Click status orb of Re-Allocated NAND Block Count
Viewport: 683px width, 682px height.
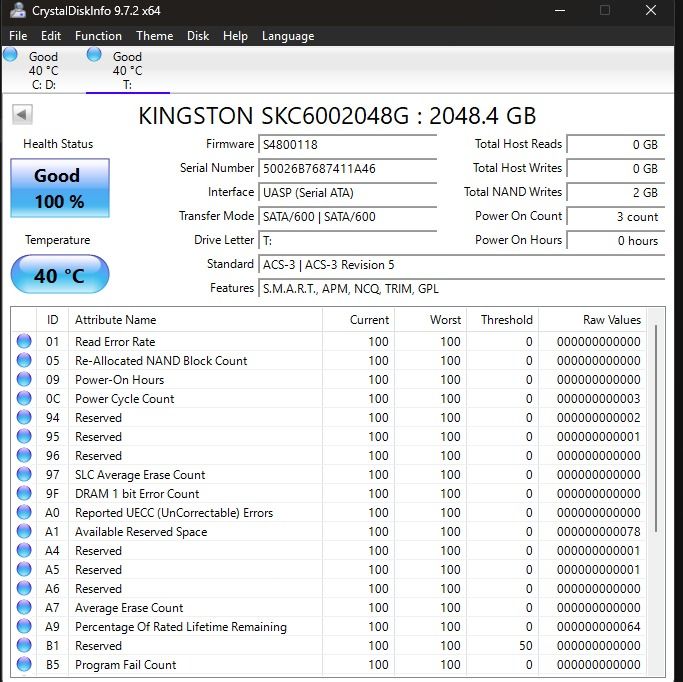pos(24,360)
